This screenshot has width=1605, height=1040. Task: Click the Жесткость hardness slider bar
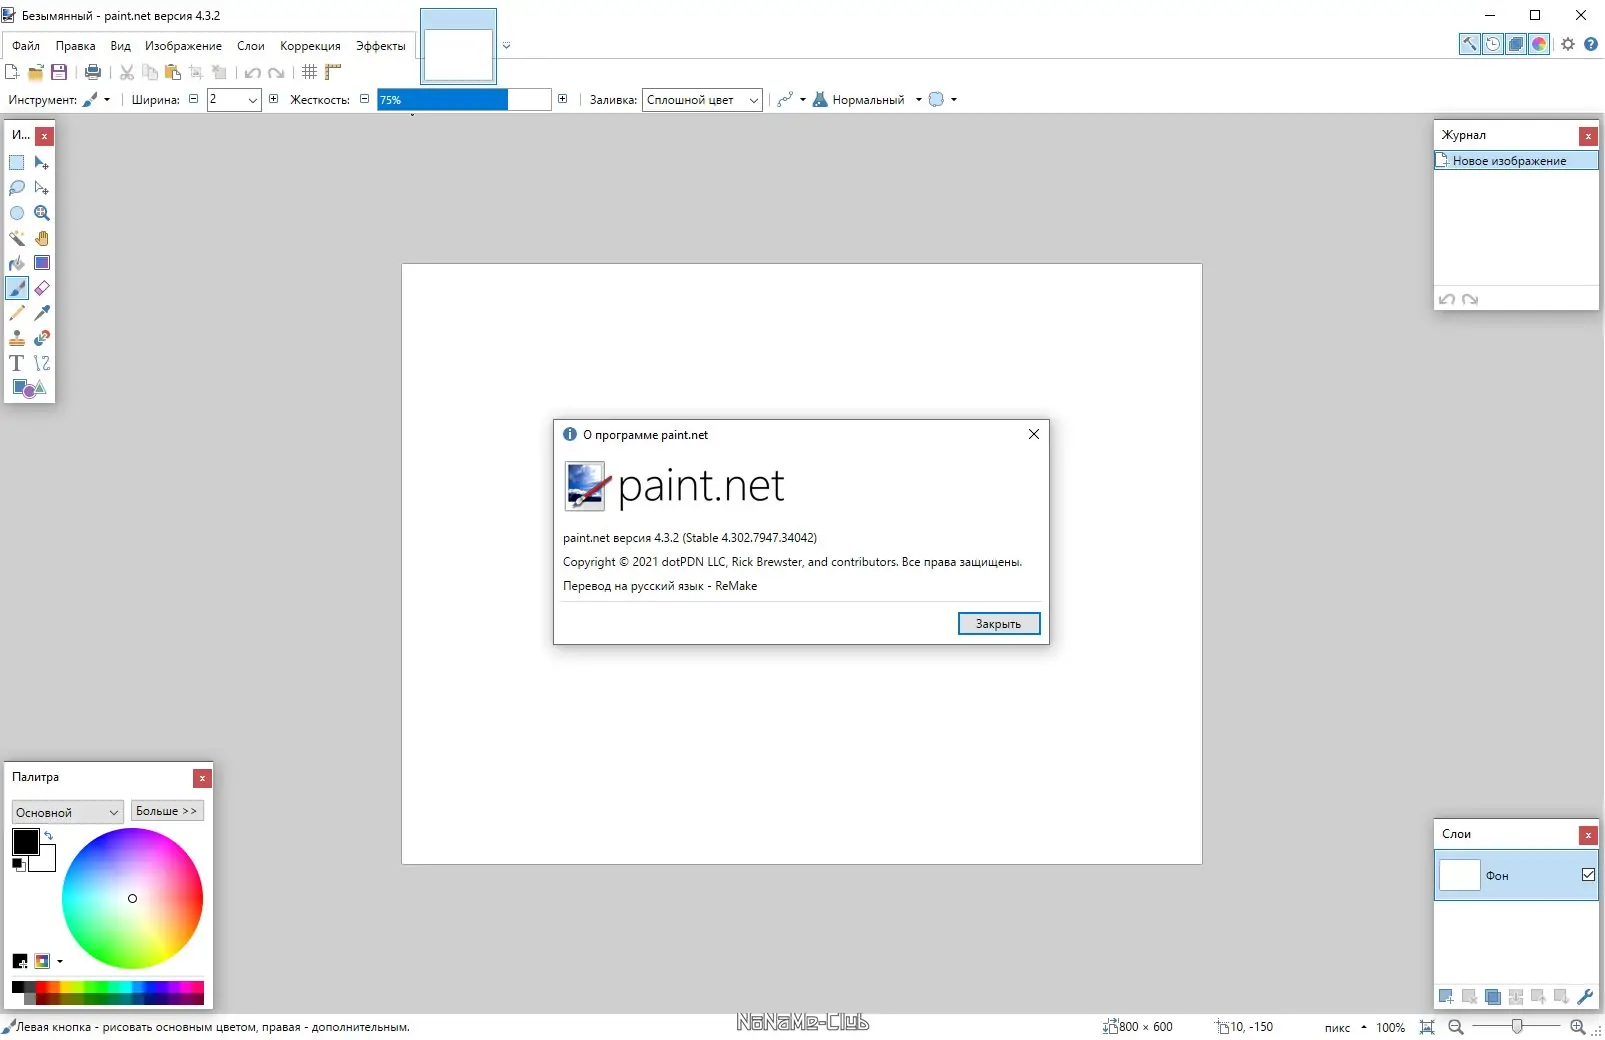[x=464, y=100]
